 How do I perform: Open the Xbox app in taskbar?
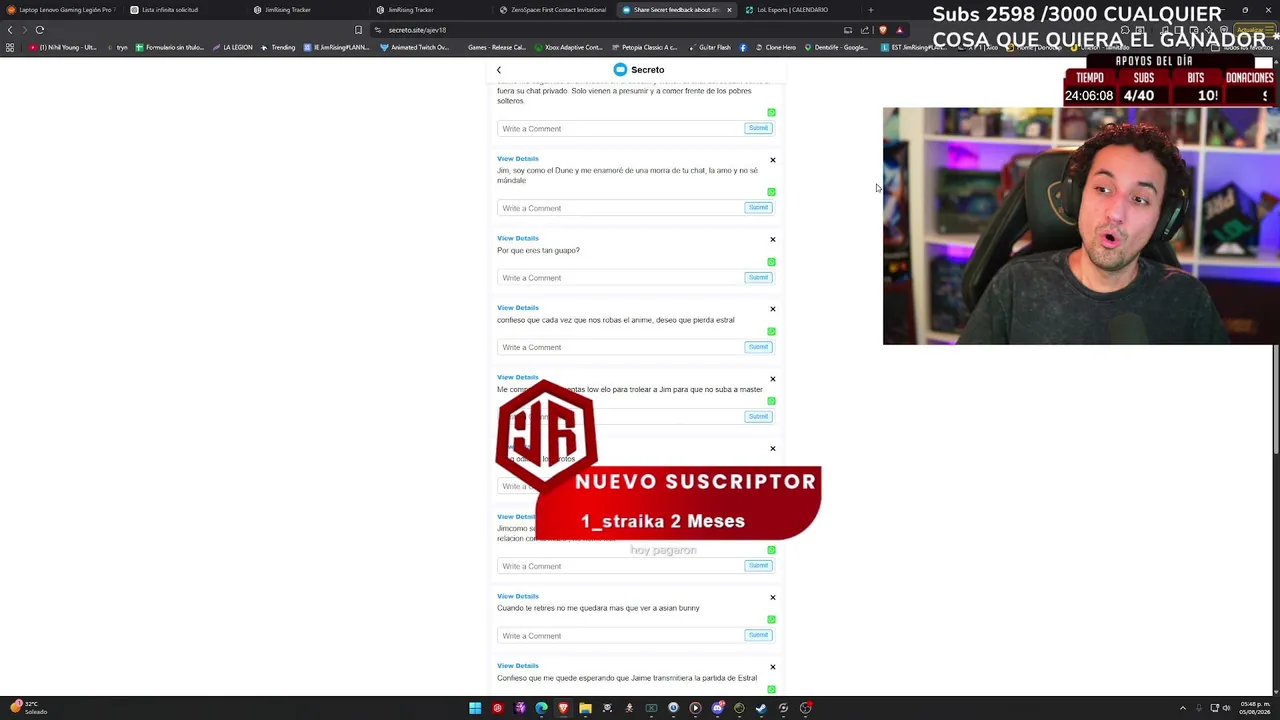pos(651,708)
